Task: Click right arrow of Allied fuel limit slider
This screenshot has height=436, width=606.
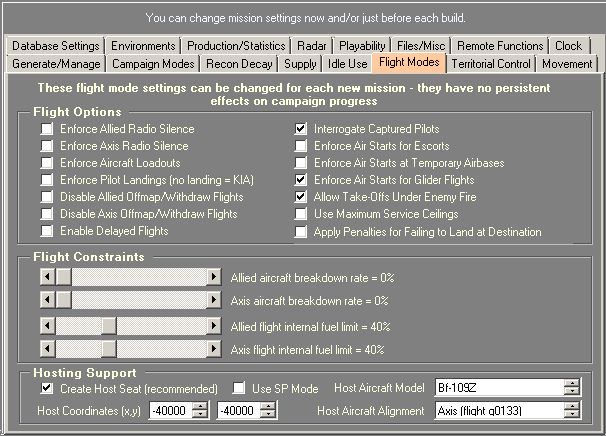Action: [214, 325]
